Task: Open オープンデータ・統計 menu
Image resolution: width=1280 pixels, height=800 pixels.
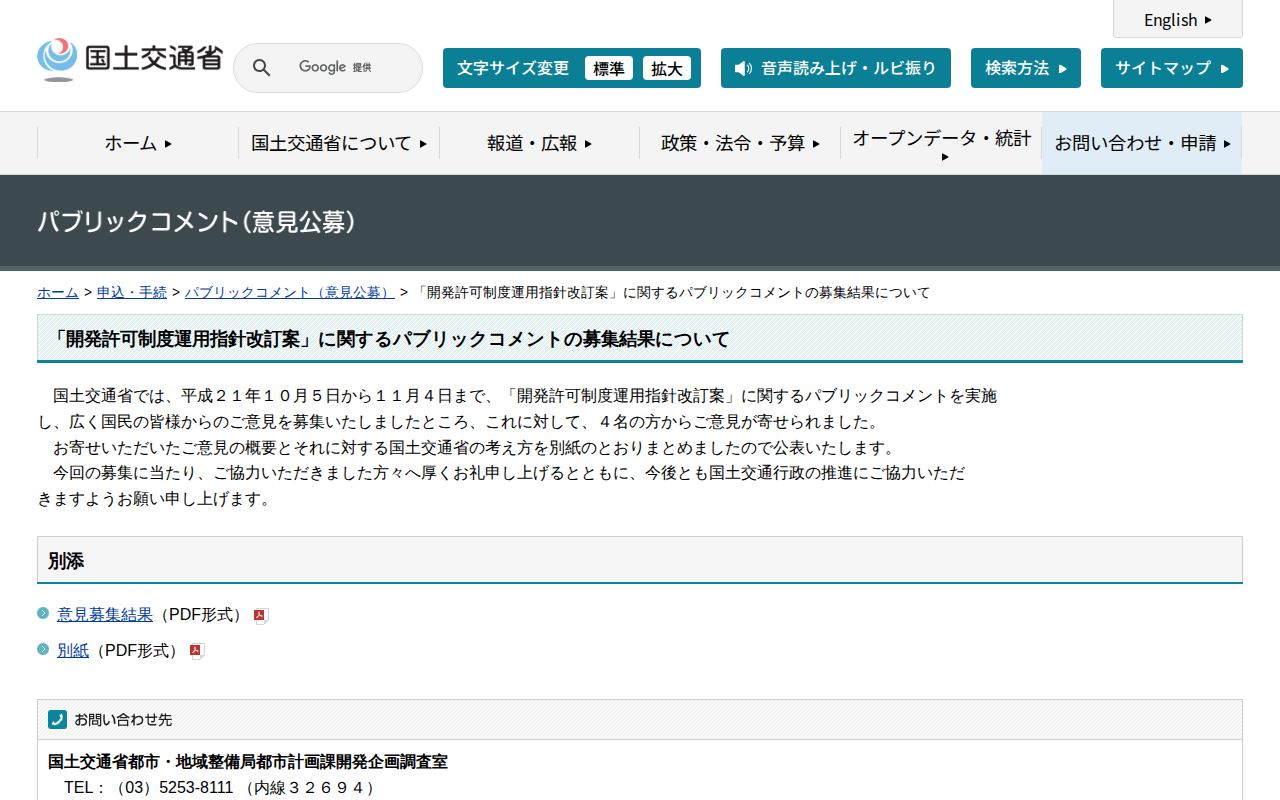Action: [x=941, y=143]
